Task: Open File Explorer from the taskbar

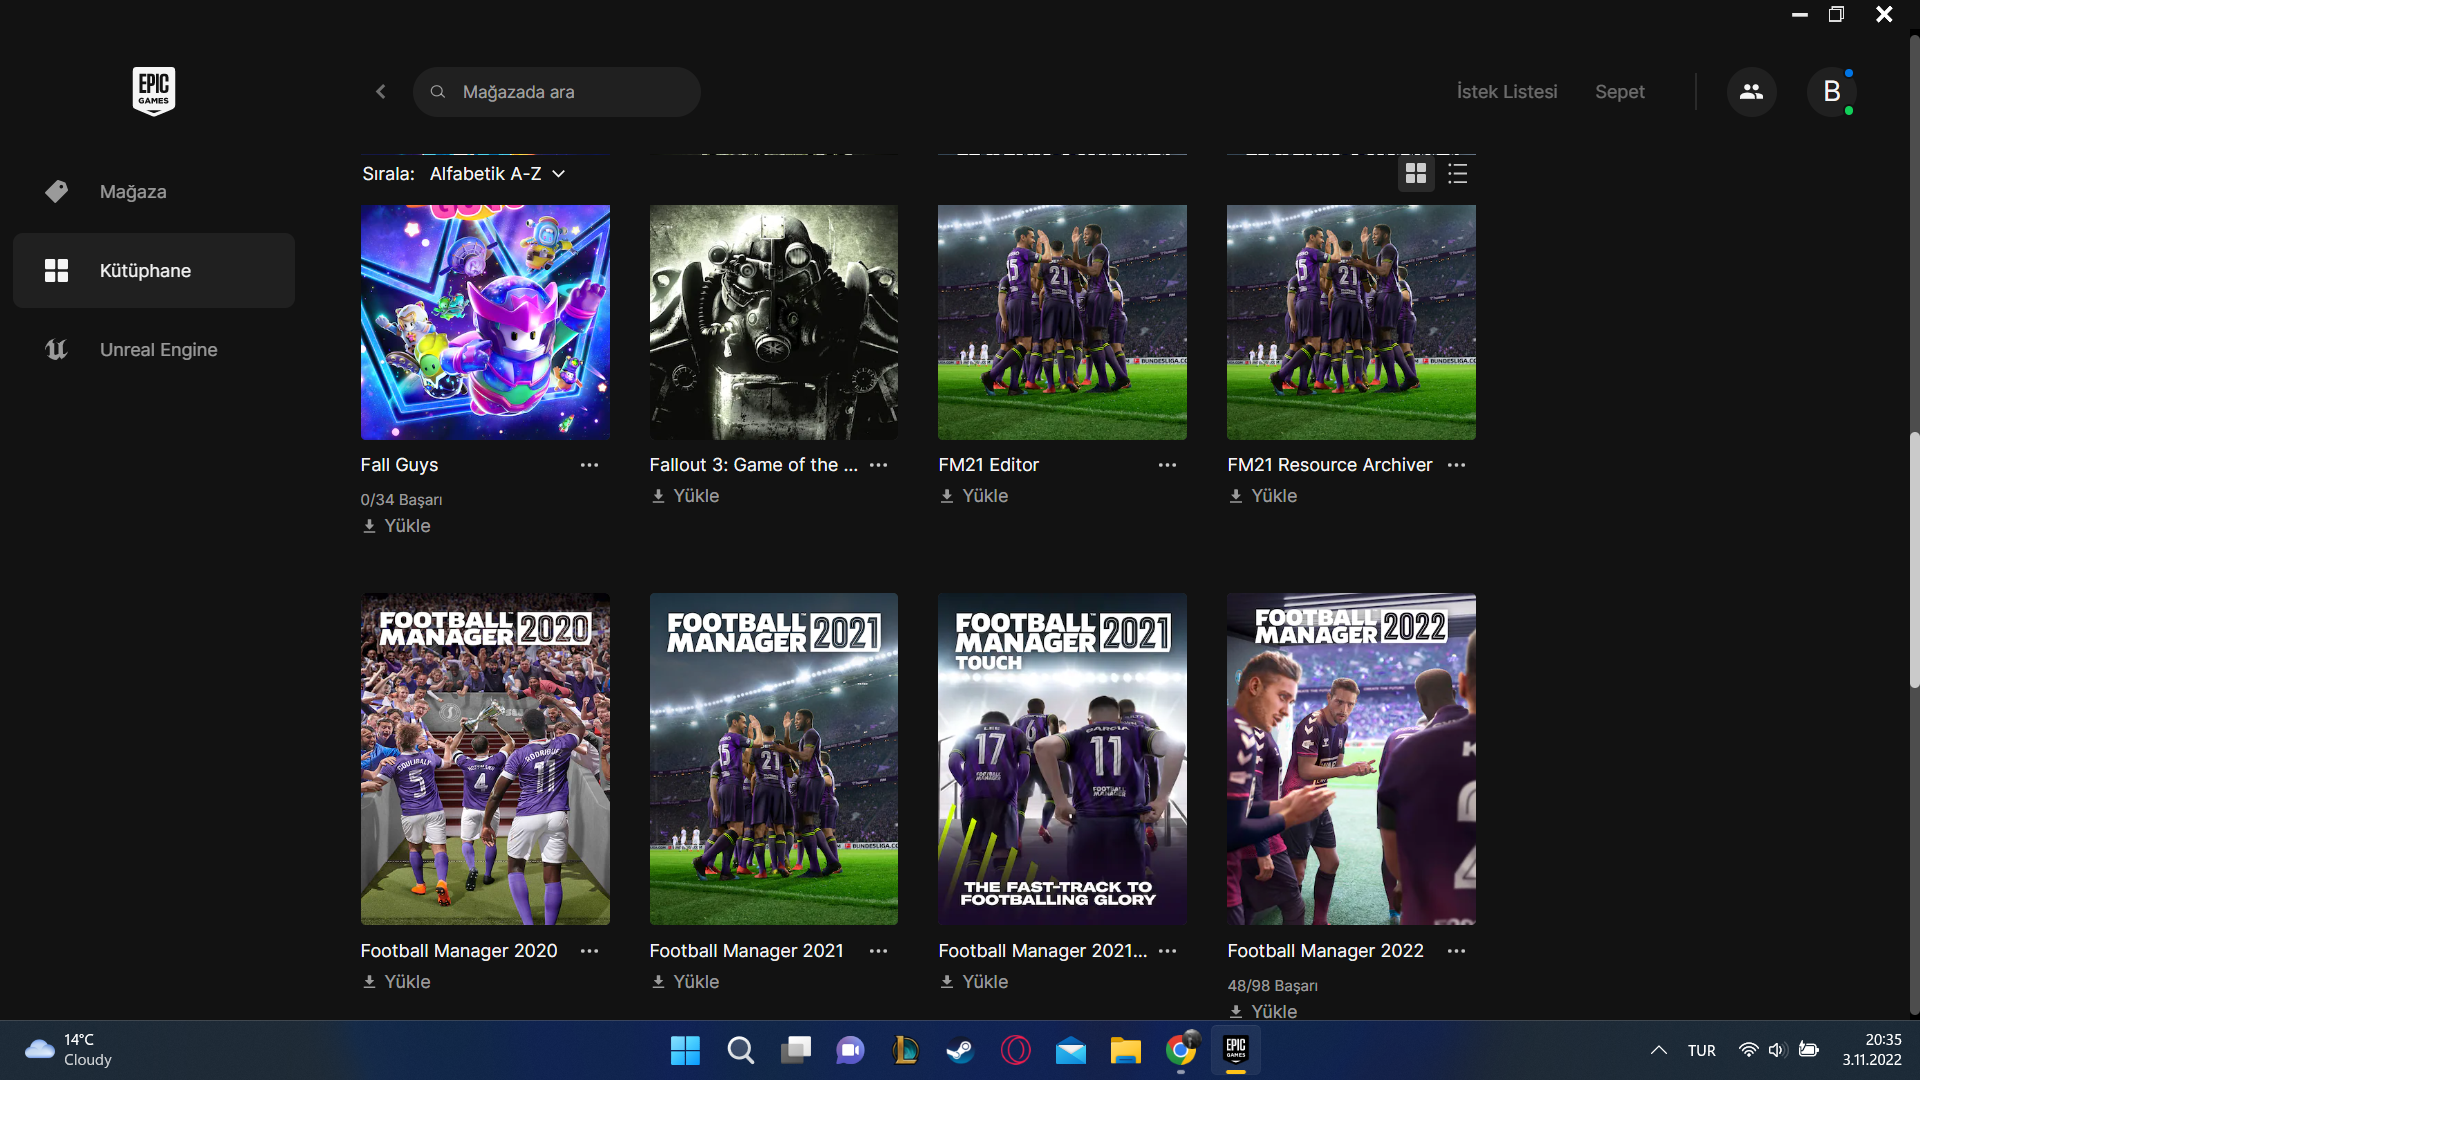Action: pyautogui.click(x=1125, y=1050)
